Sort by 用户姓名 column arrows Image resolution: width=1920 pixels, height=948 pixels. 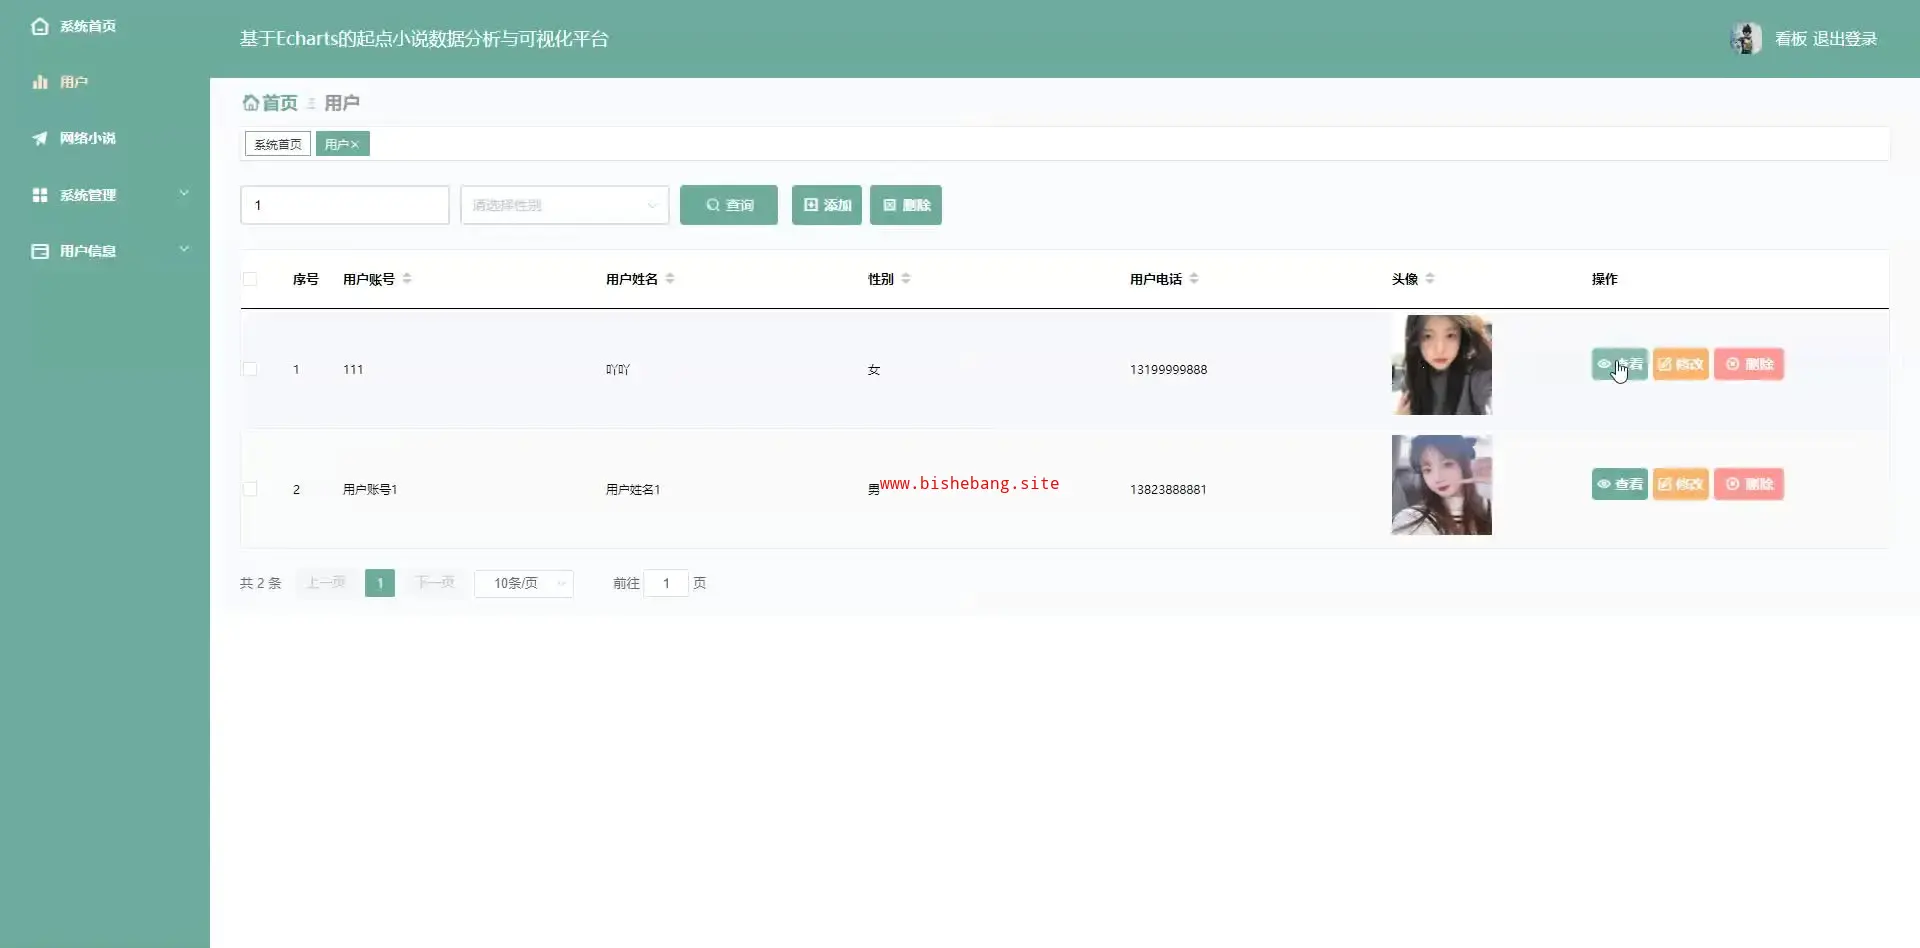pyautogui.click(x=670, y=279)
